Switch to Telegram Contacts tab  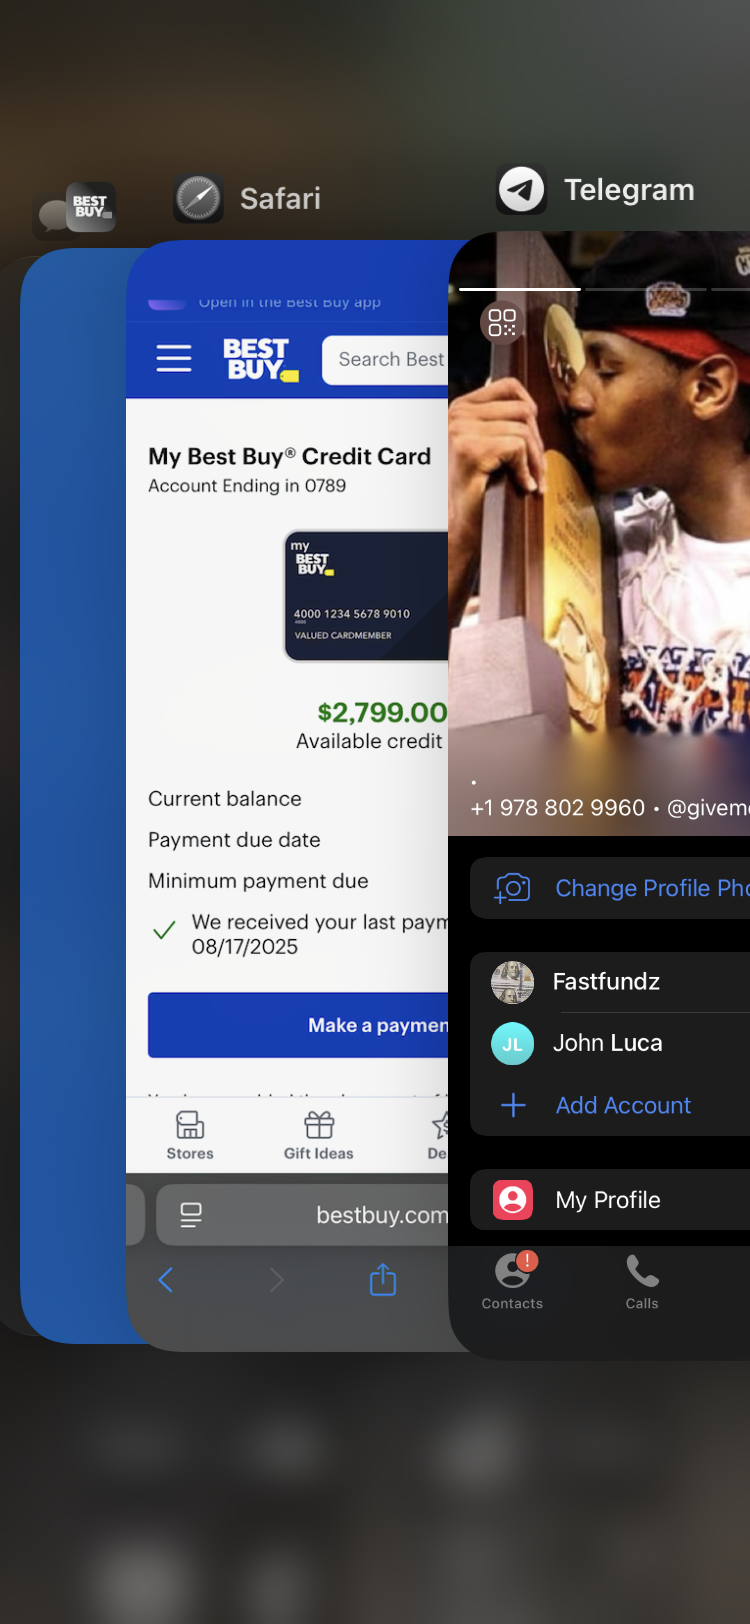[512, 1281]
